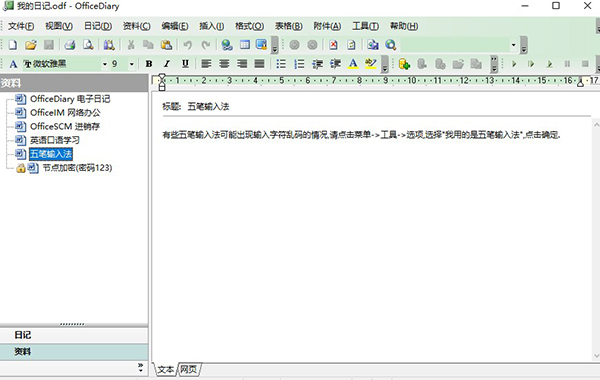Select the OfficeSCM 进销存 node

point(65,127)
